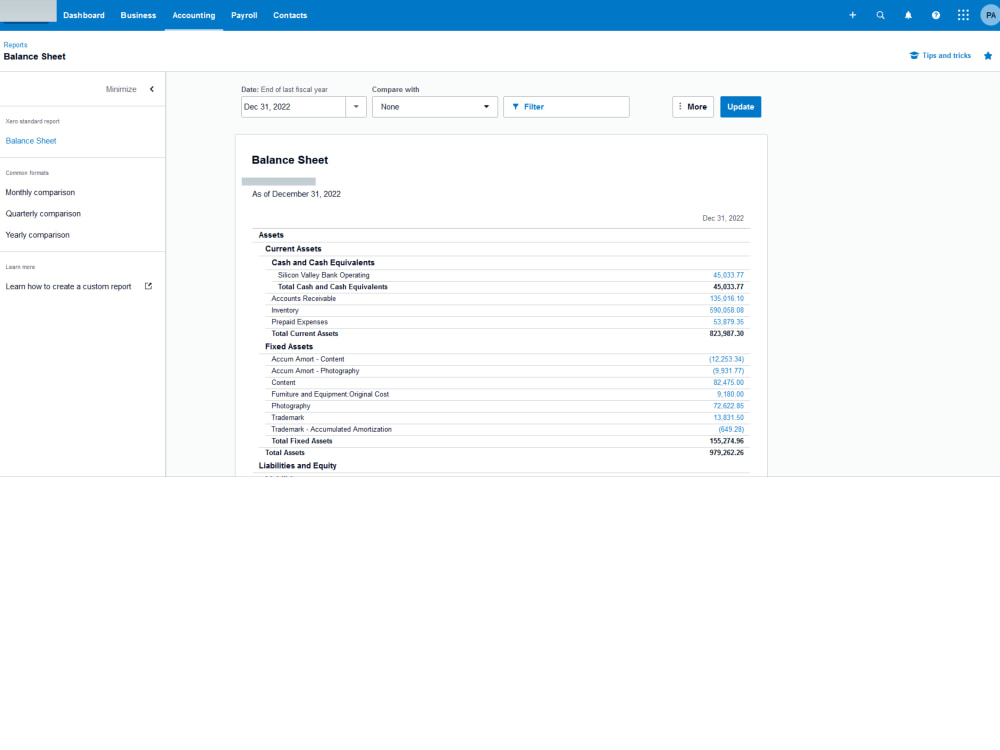This screenshot has height=750, width=1000.
Task: Open the More options menu
Action: (x=692, y=106)
